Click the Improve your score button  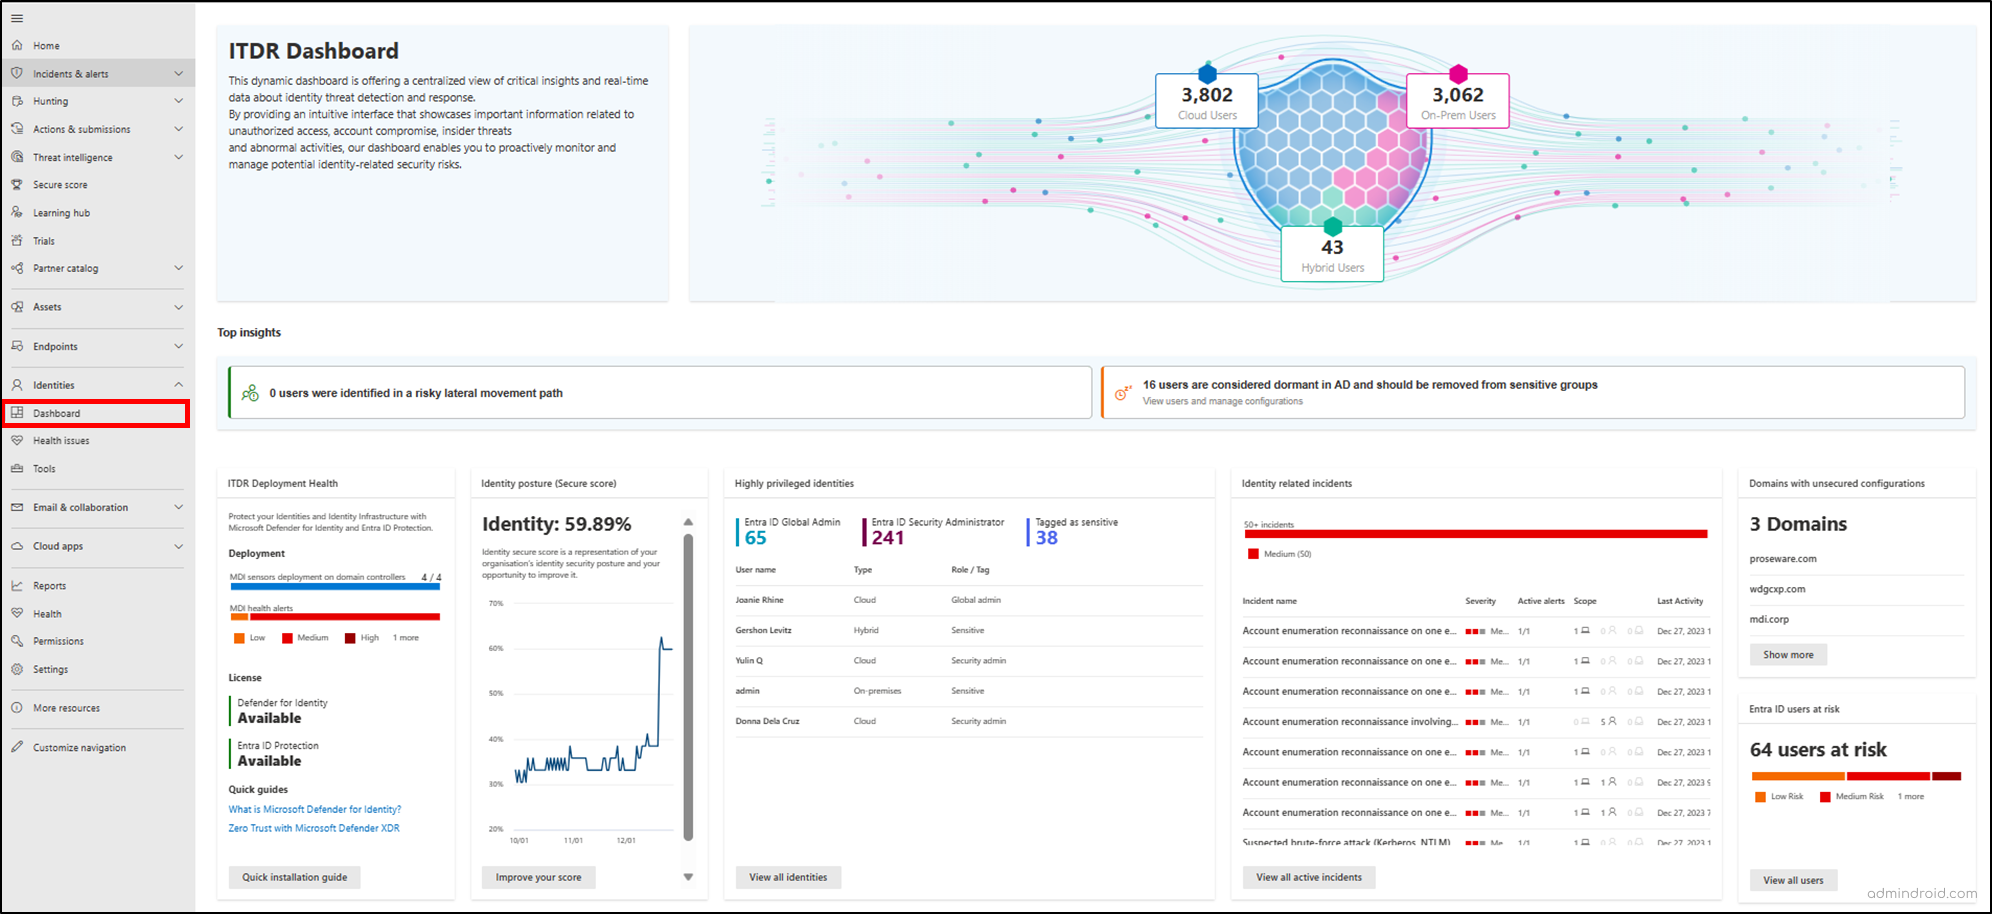tap(538, 877)
